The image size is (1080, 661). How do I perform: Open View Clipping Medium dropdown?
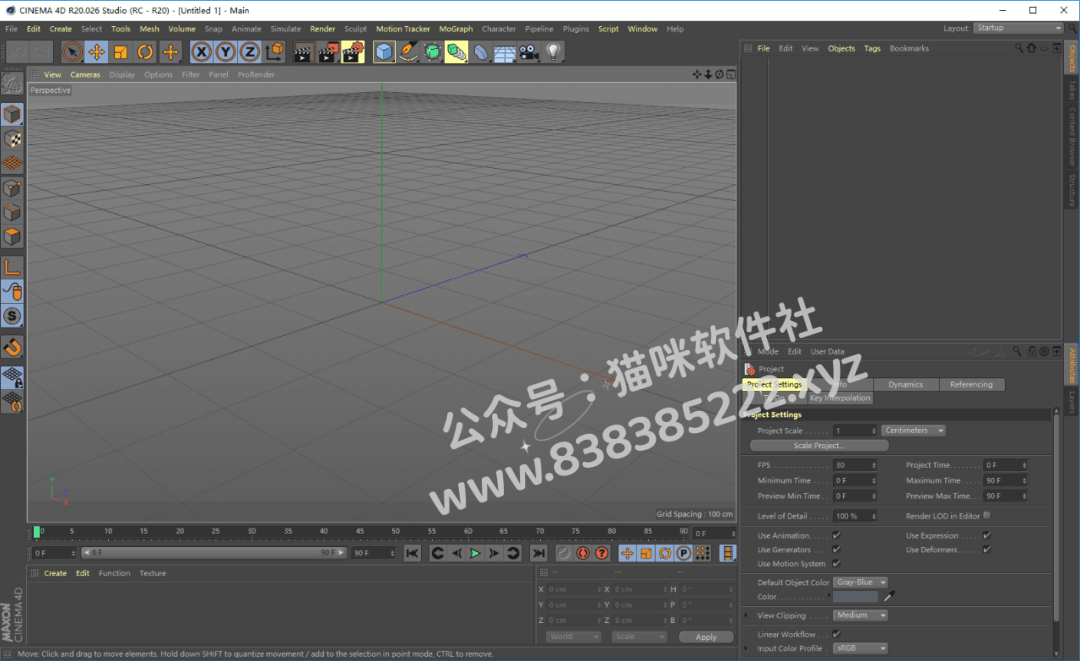tap(860, 615)
